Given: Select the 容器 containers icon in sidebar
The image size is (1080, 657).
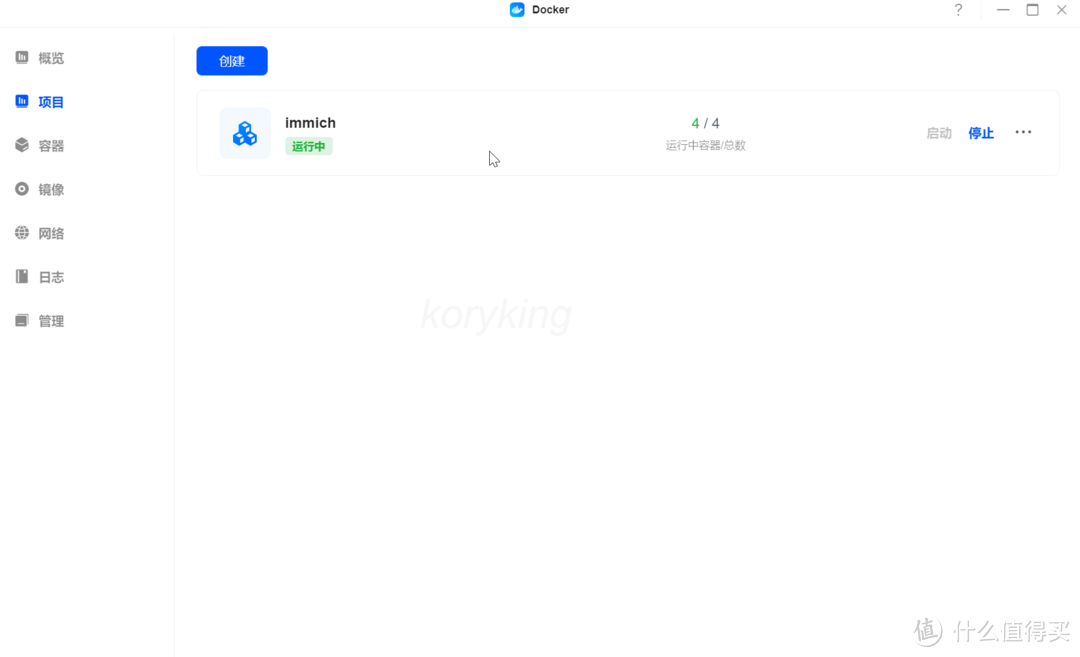Looking at the screenshot, I should click(x=22, y=145).
